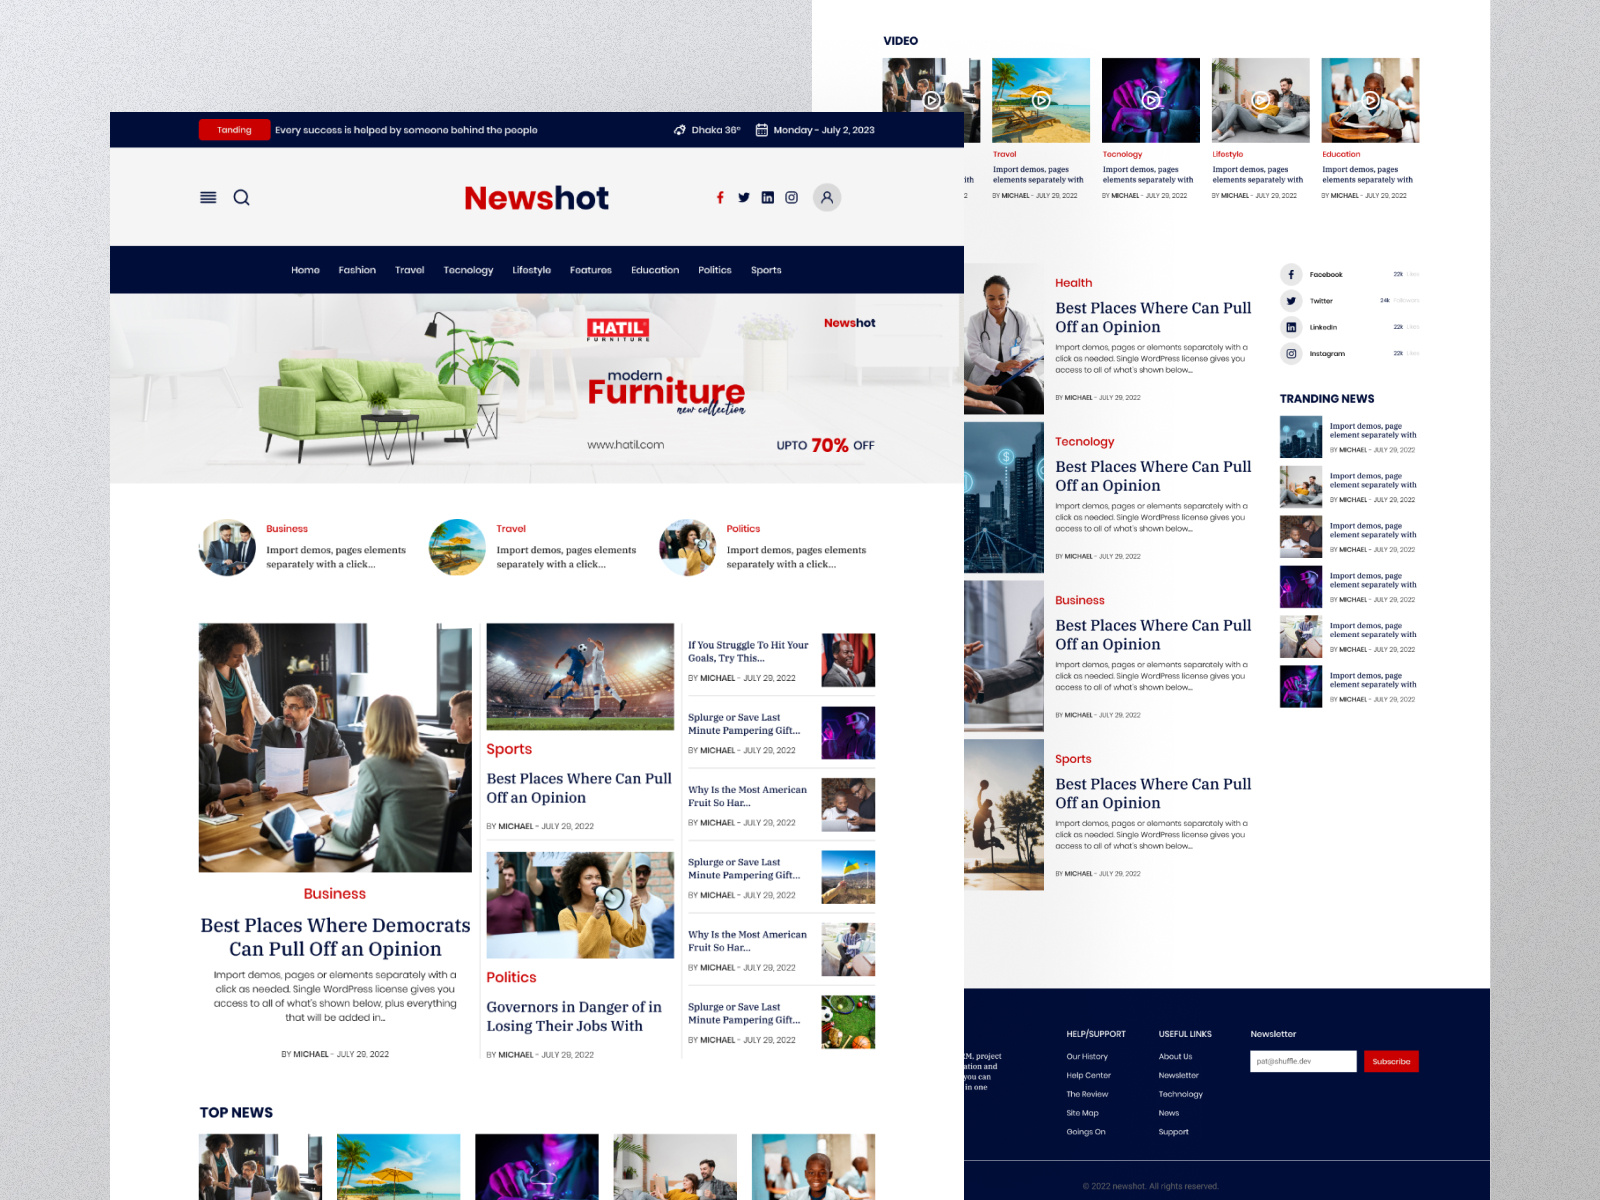
Task: Click the calendar icon beside Monday date
Action: click(762, 130)
